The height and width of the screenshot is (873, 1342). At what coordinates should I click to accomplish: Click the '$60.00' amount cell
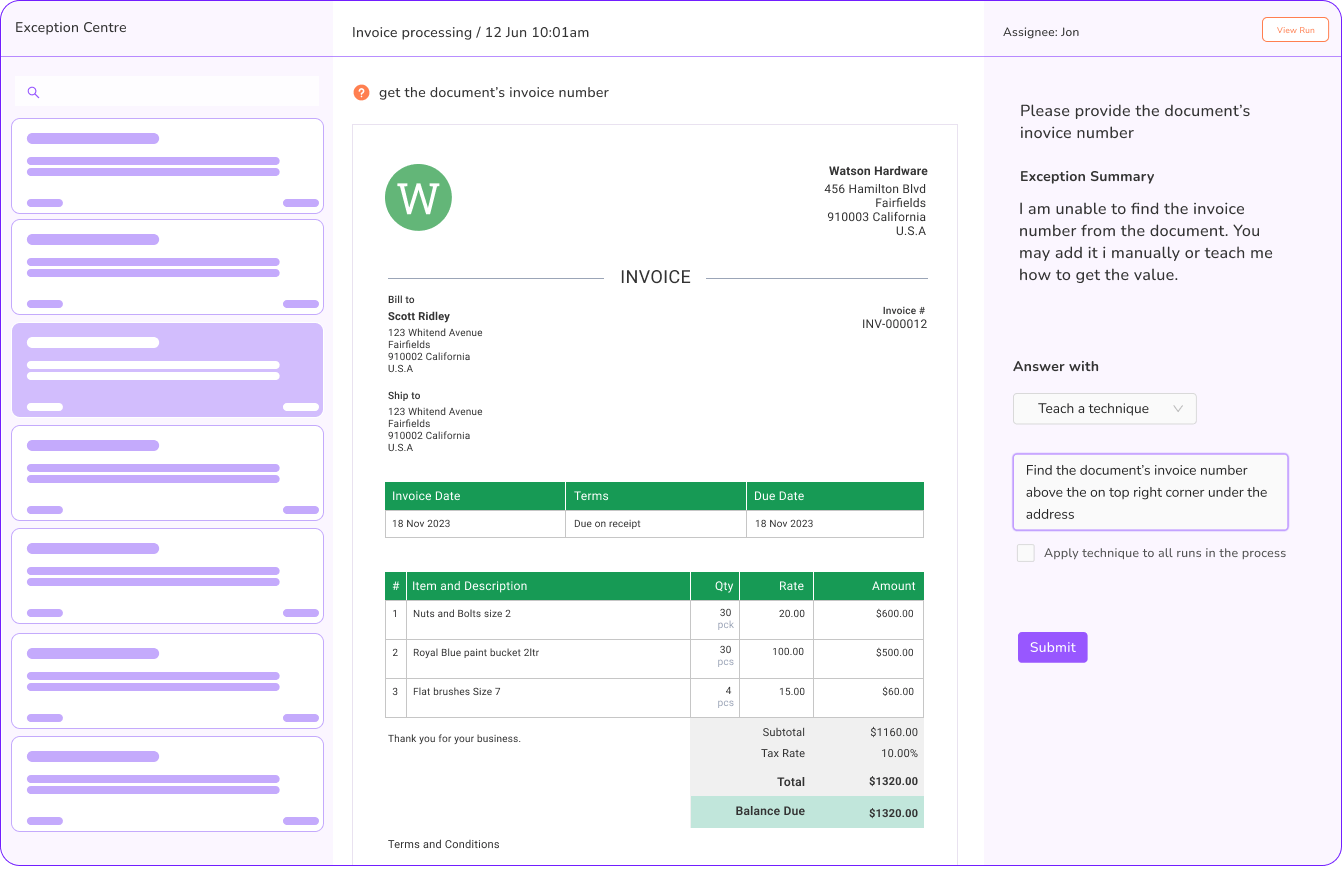(868, 698)
